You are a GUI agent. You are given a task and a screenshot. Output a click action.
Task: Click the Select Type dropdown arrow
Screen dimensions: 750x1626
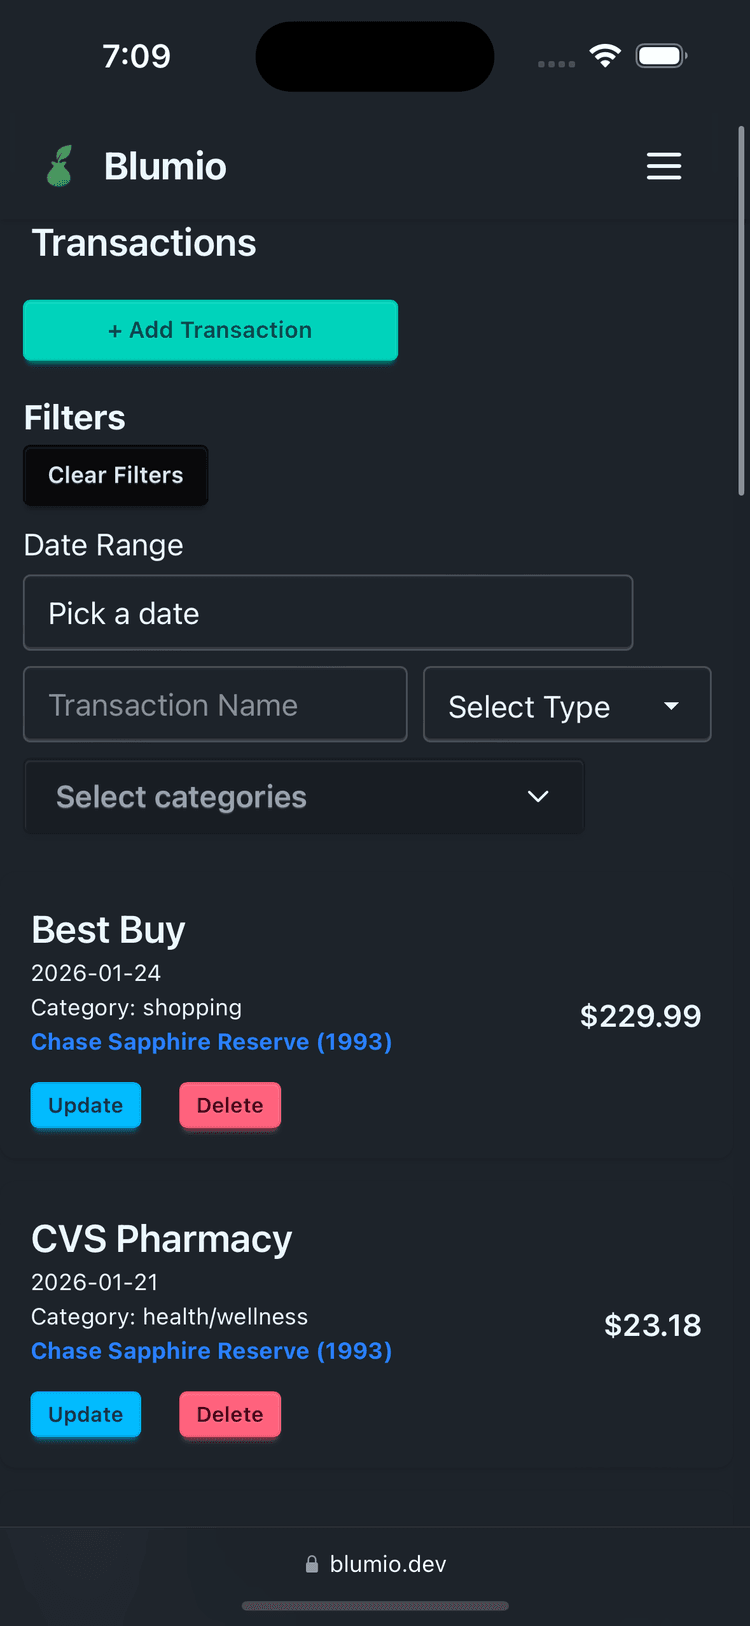click(x=671, y=704)
